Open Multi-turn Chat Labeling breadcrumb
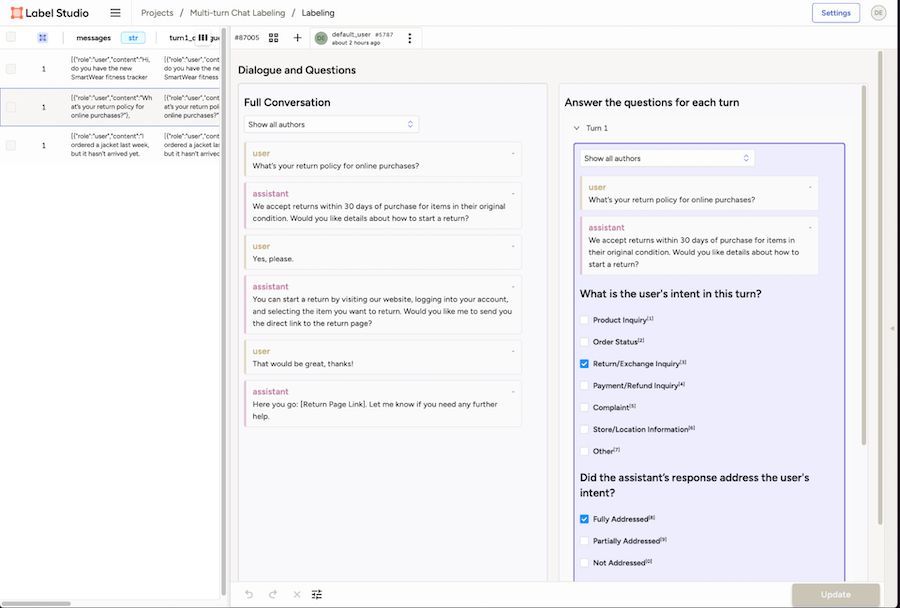 237,13
